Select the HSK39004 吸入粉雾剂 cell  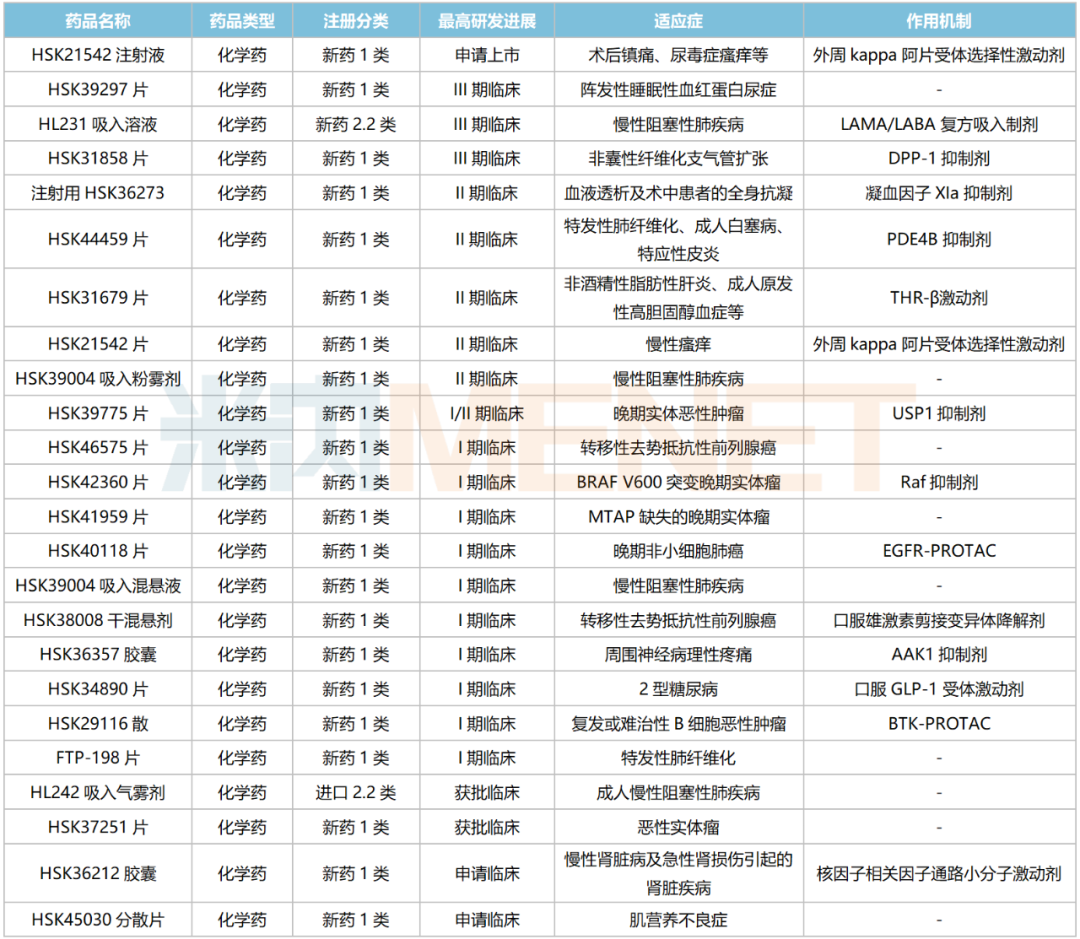pos(98,378)
